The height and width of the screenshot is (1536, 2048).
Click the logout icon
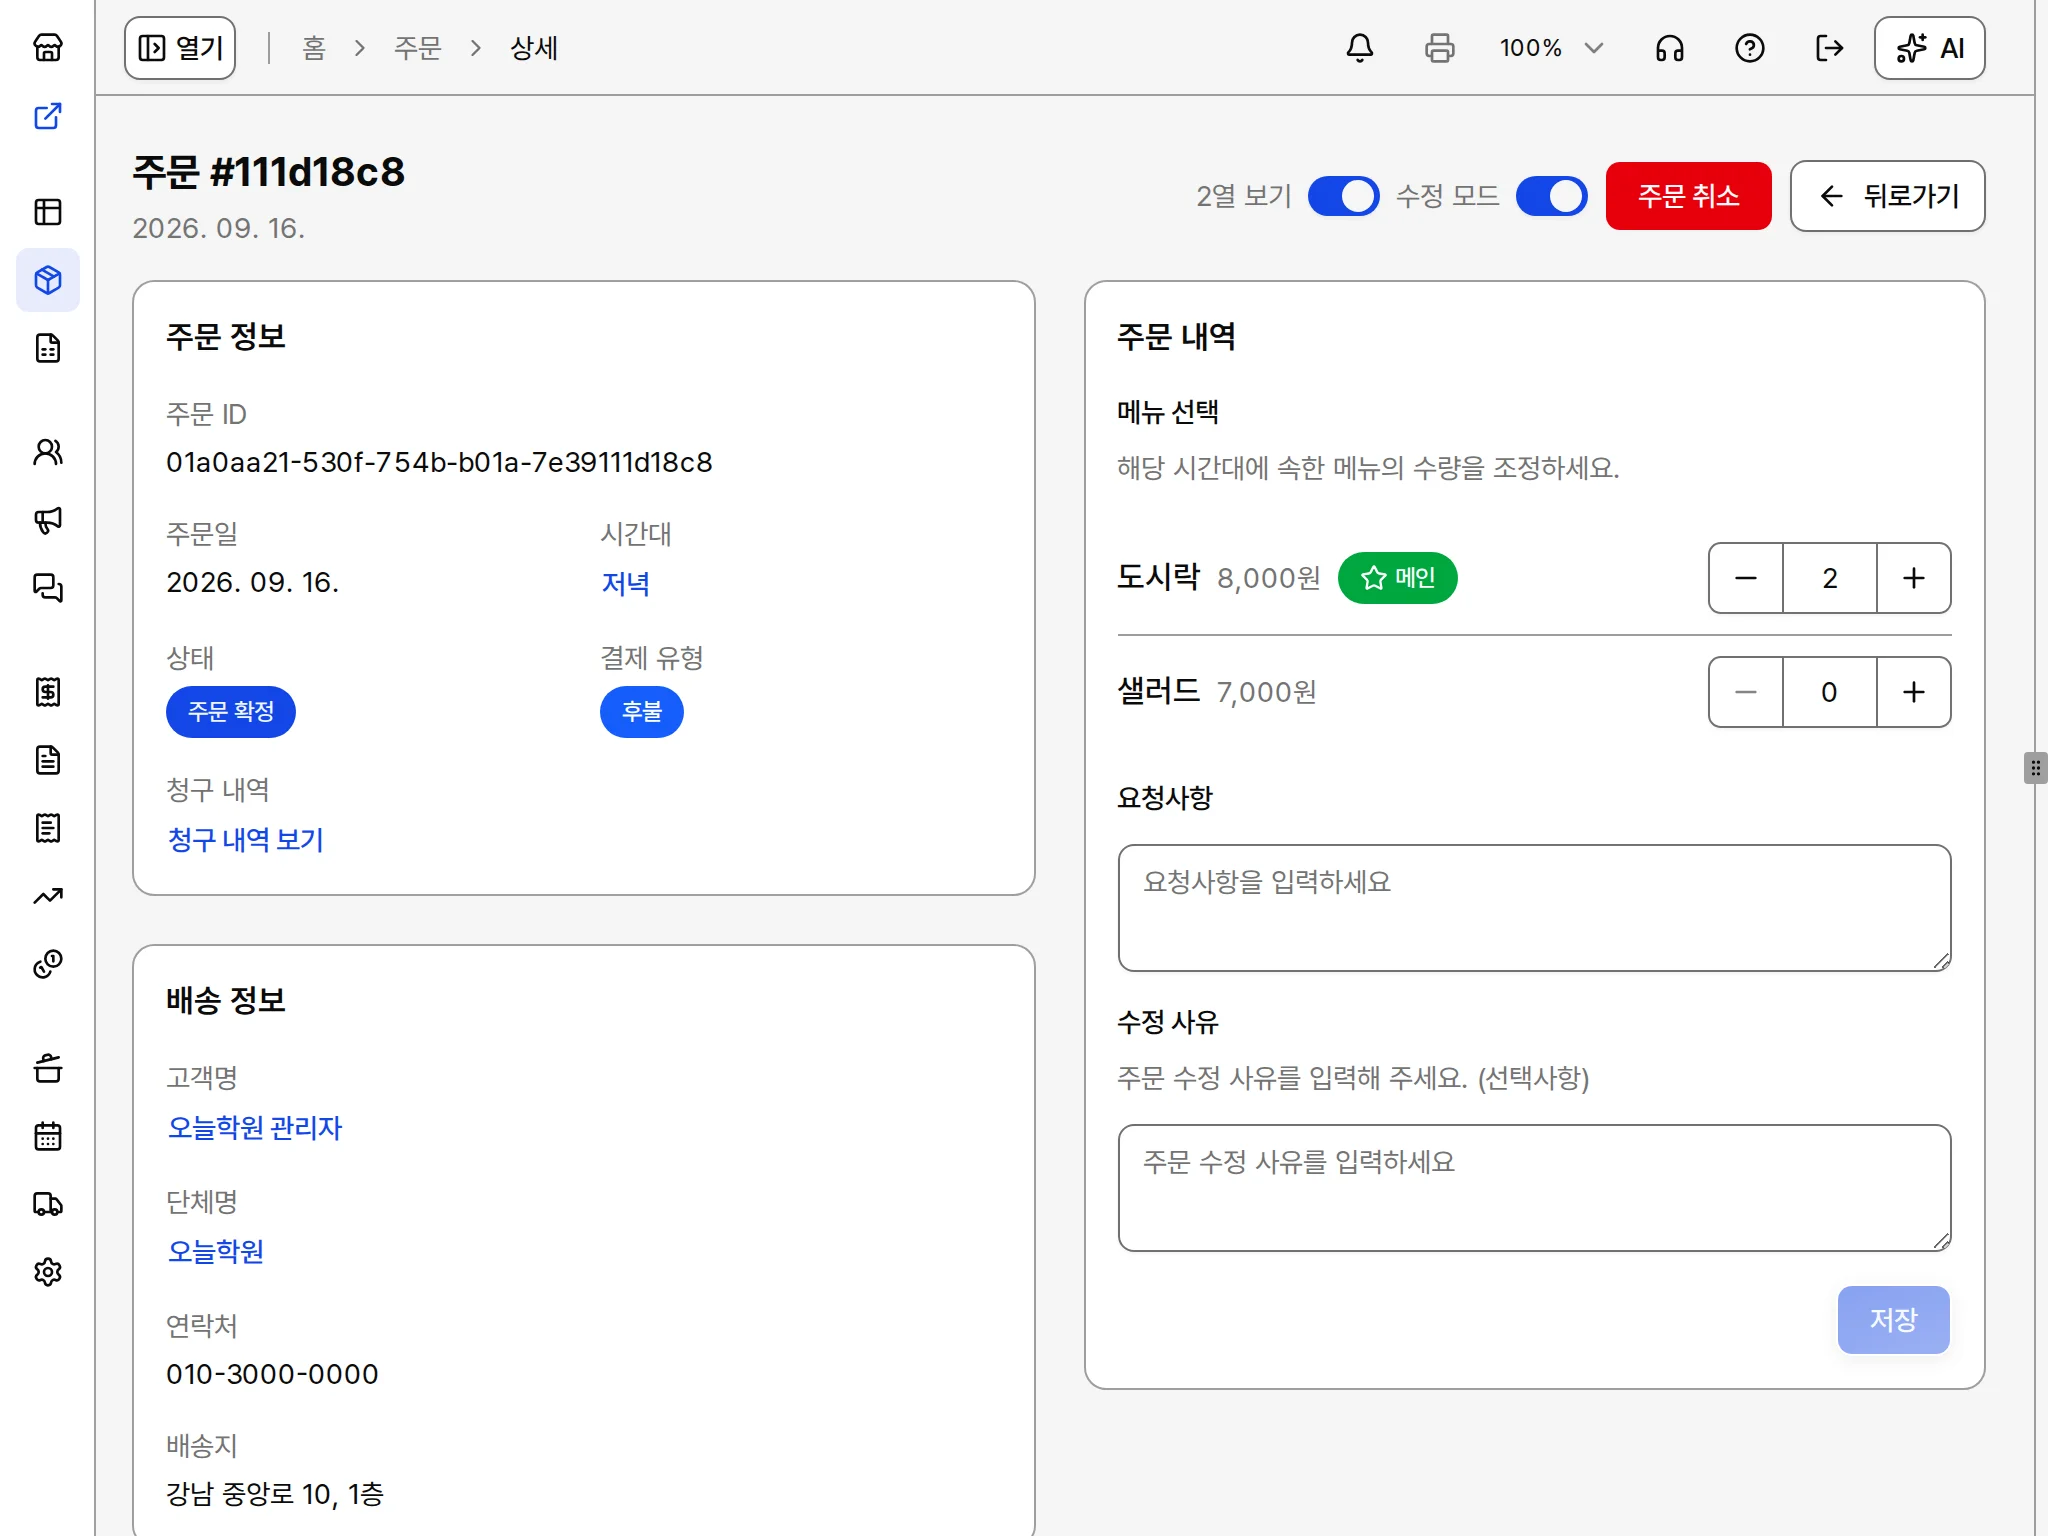(1829, 48)
